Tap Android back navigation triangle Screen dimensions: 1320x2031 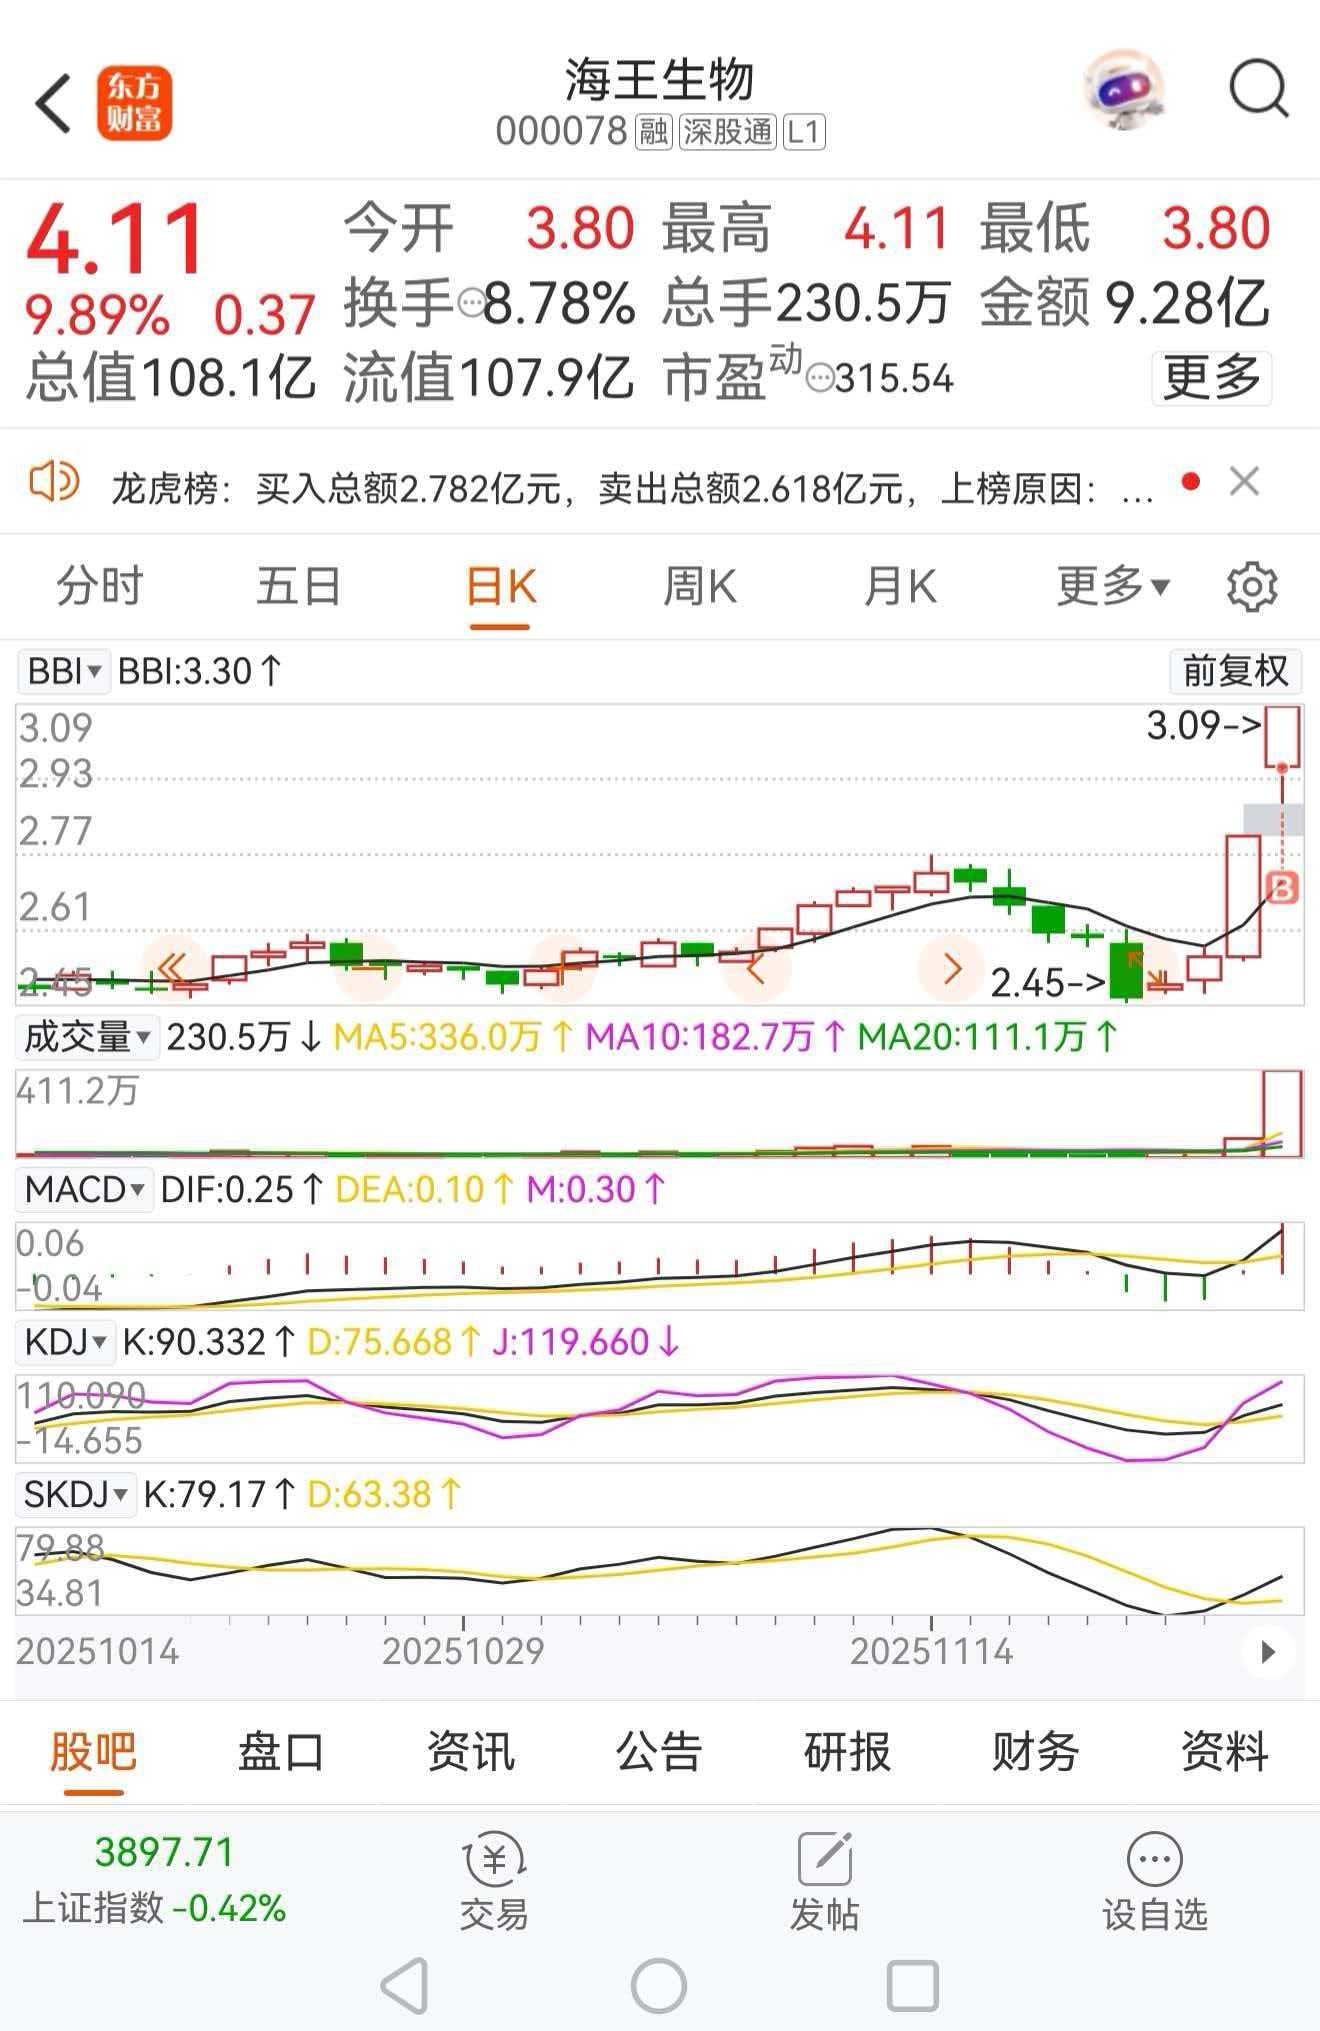pyautogui.click(x=405, y=1985)
